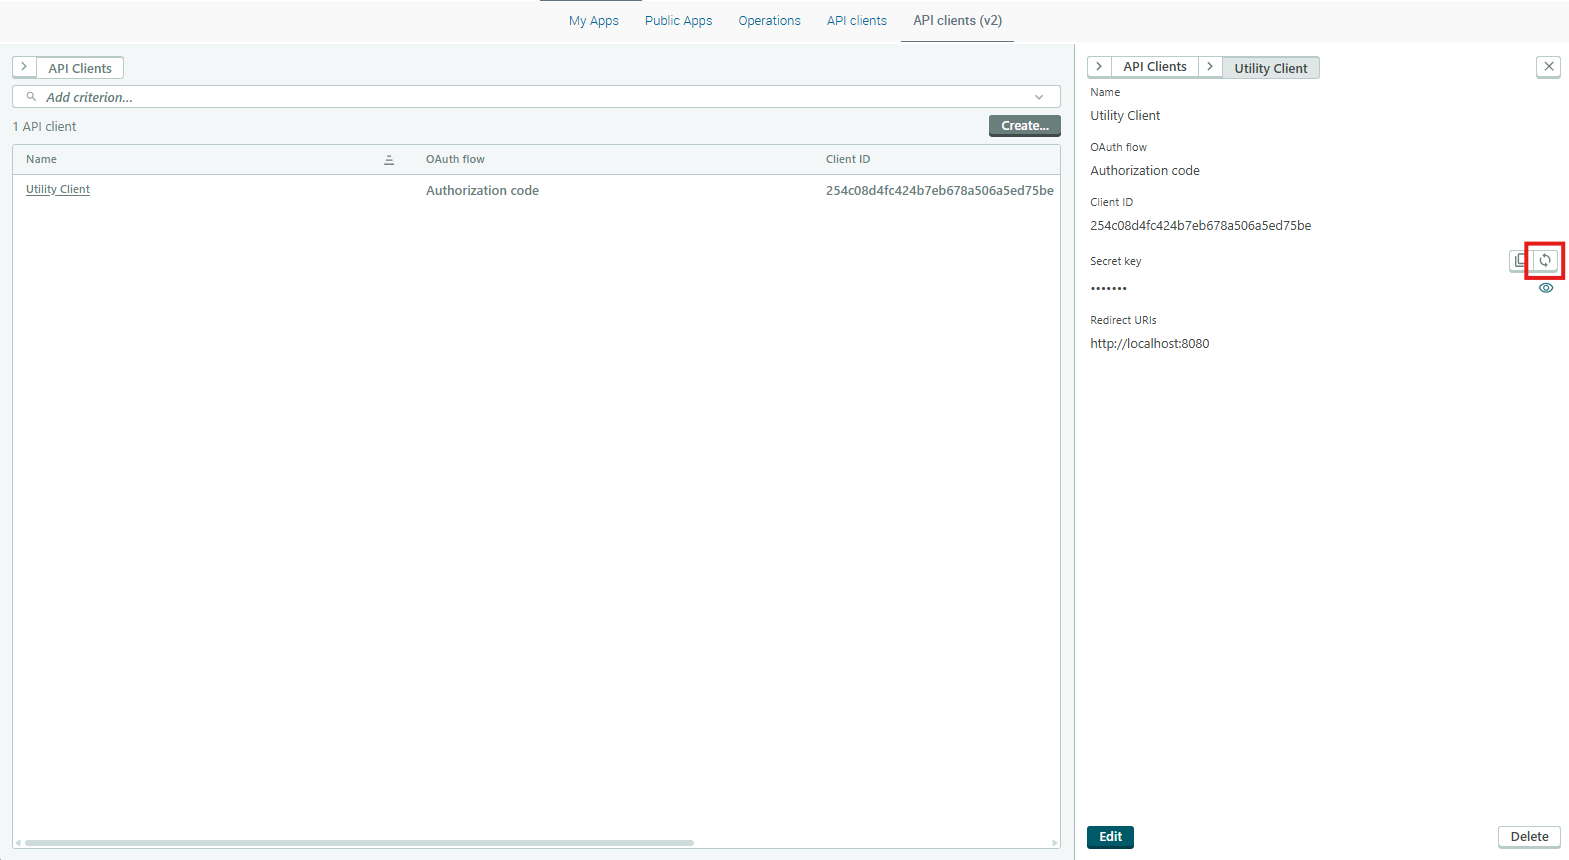Viewport: 1569px width, 860px height.
Task: Click Edit for Utility Client
Action: point(1110,837)
